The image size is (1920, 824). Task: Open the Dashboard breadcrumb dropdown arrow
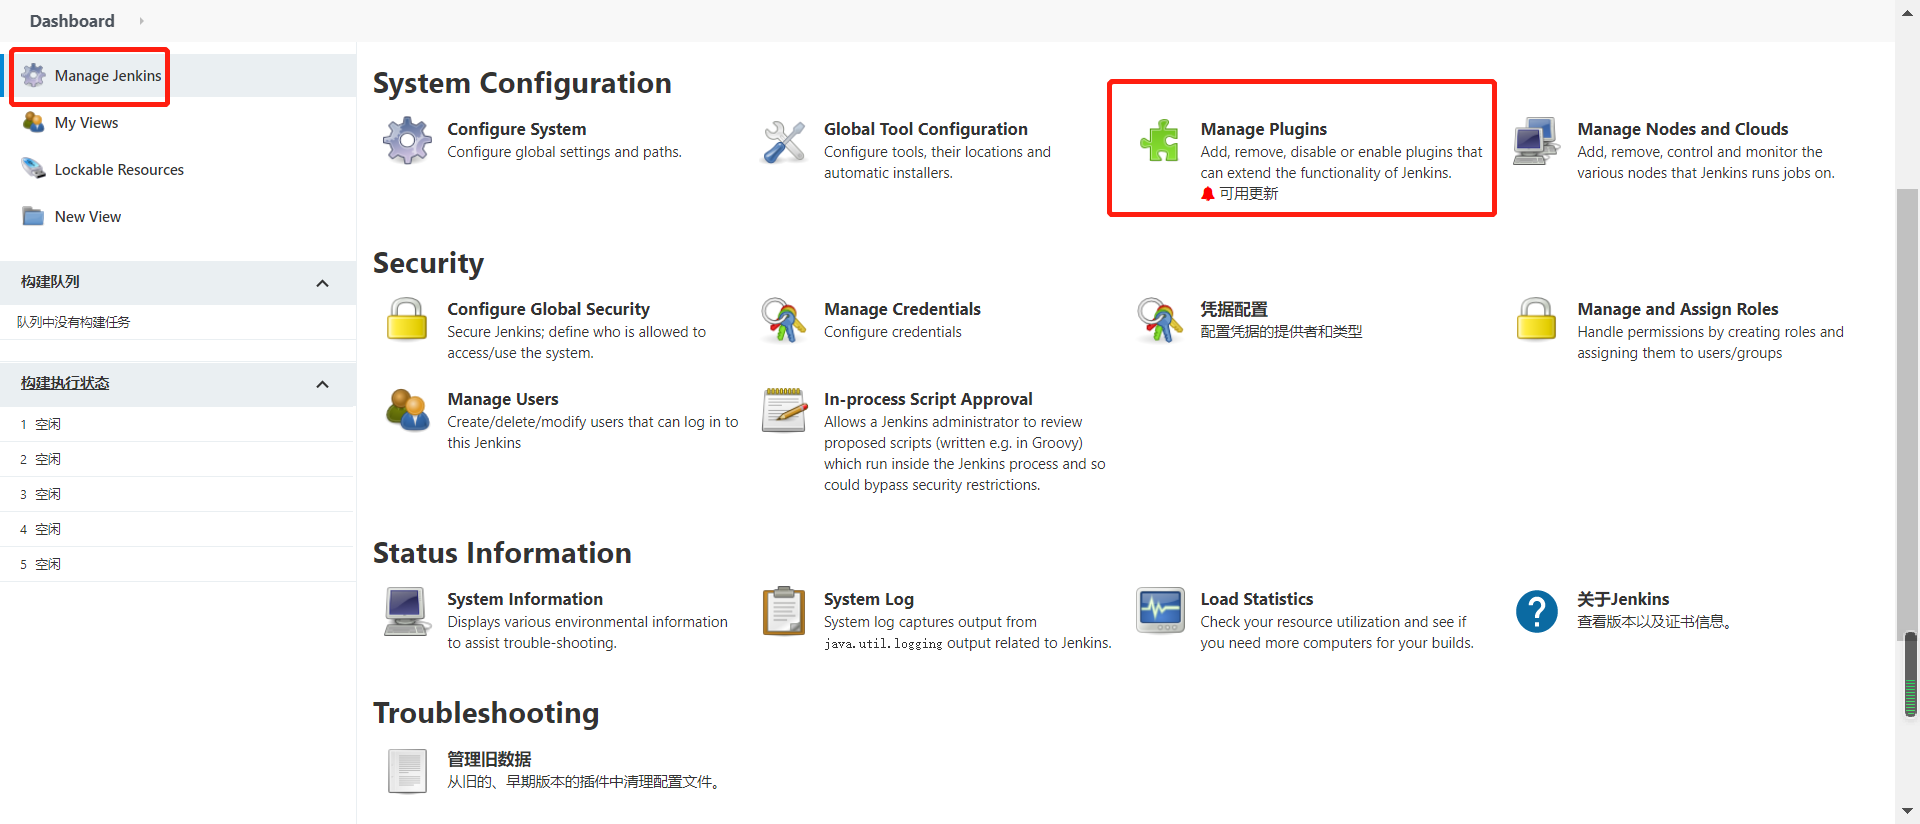tap(141, 21)
